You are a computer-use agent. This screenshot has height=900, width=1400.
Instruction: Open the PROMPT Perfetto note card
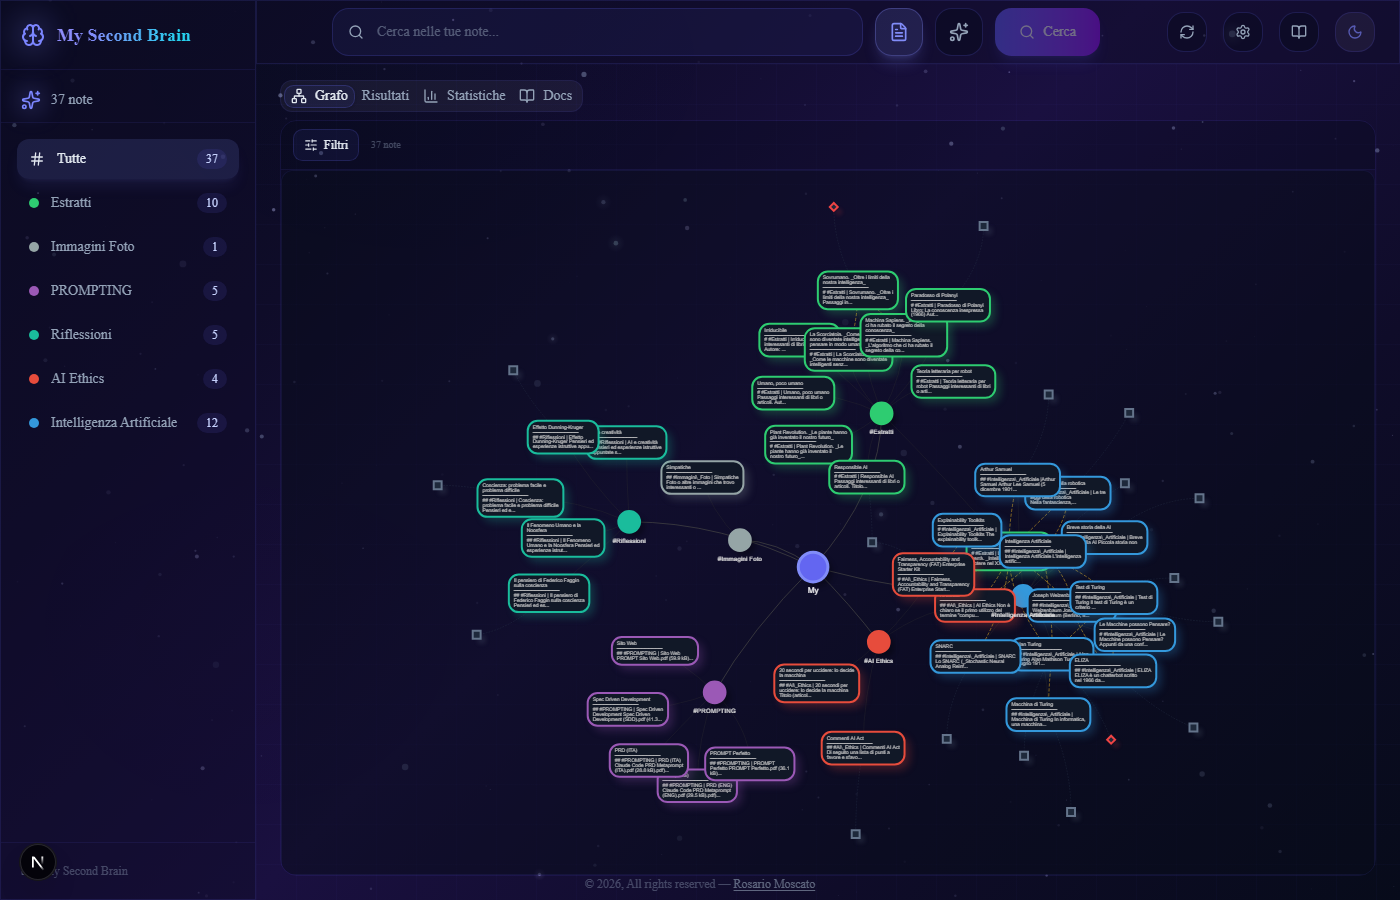[x=750, y=764]
